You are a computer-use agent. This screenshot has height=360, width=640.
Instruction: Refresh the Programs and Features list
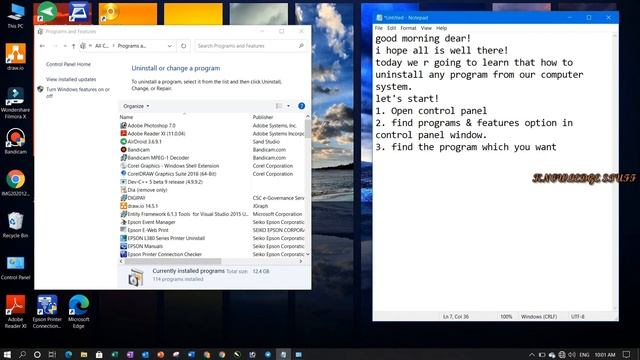(184, 46)
